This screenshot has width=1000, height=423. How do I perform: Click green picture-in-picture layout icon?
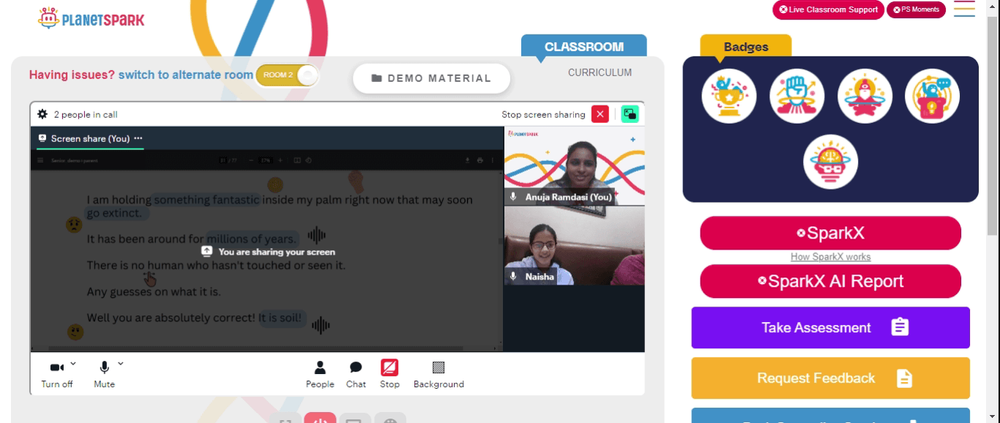point(629,114)
